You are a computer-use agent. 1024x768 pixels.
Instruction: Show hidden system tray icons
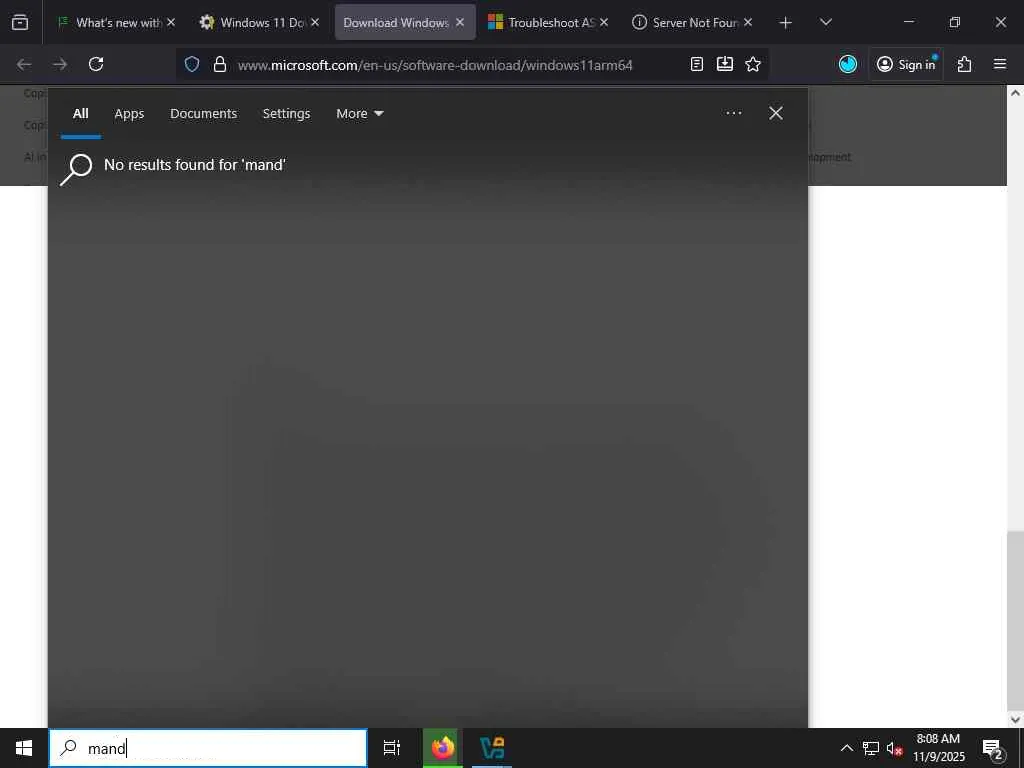pos(846,748)
